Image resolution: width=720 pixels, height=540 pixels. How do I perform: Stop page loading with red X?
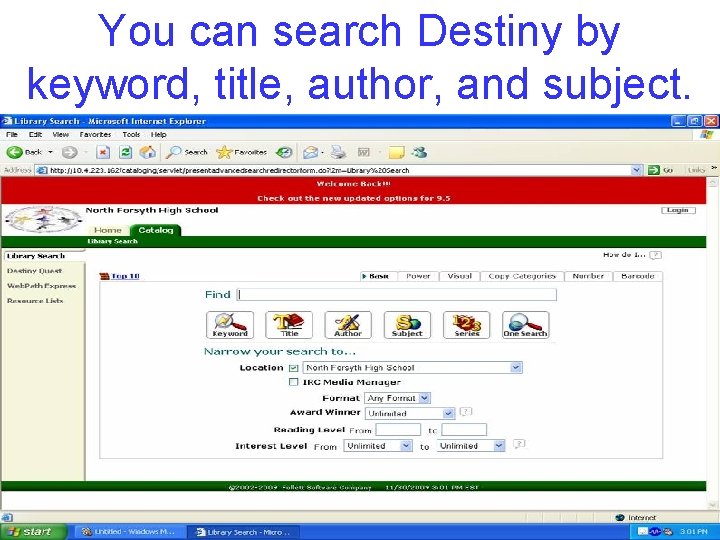click(103, 152)
